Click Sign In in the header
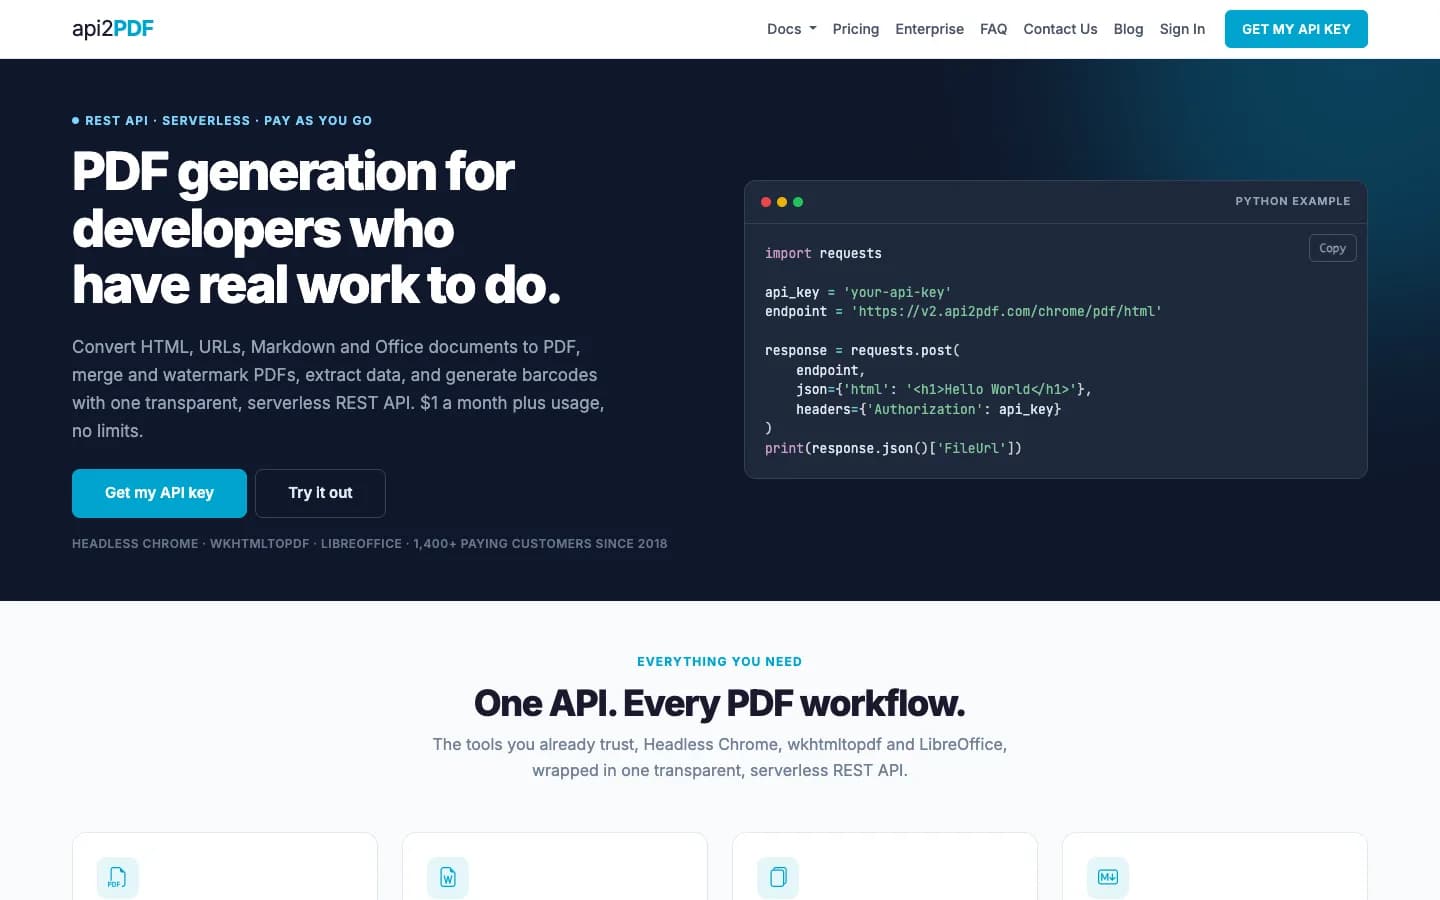This screenshot has width=1440, height=900. coord(1182,29)
